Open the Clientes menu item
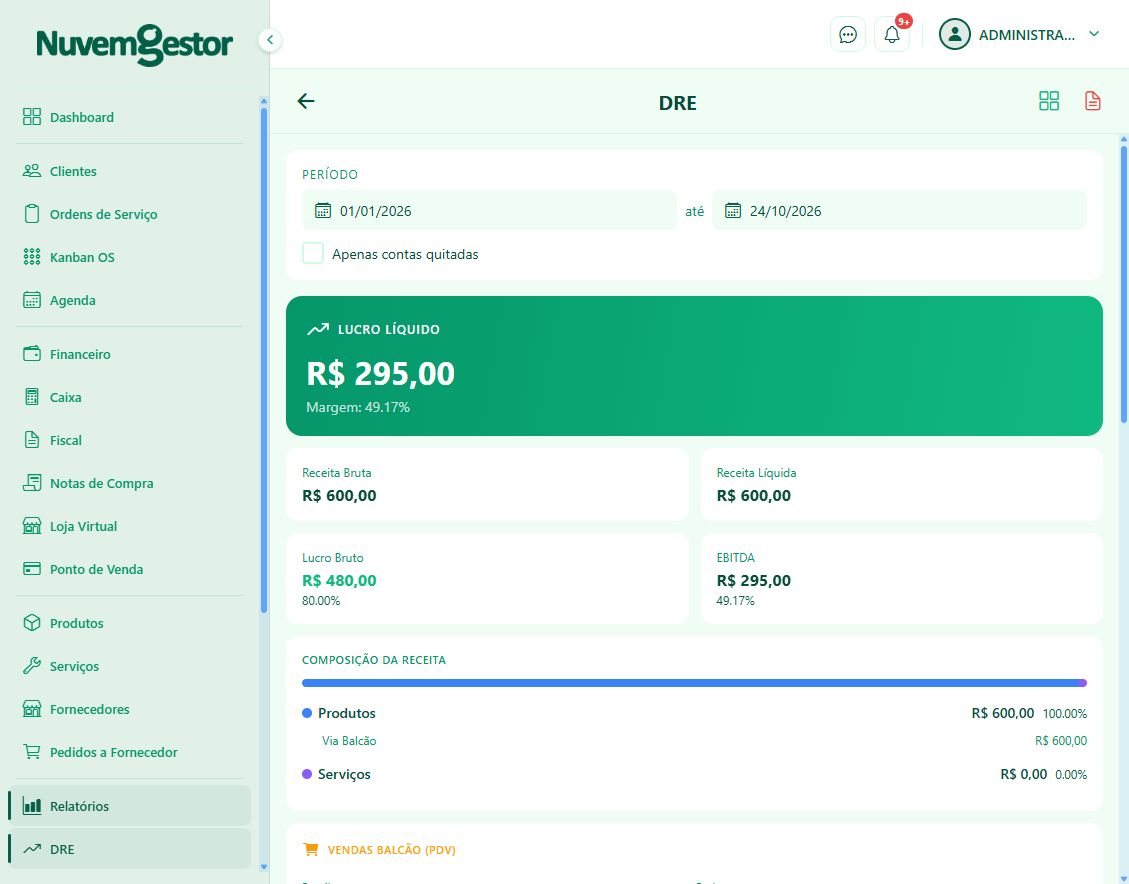 [130, 171]
